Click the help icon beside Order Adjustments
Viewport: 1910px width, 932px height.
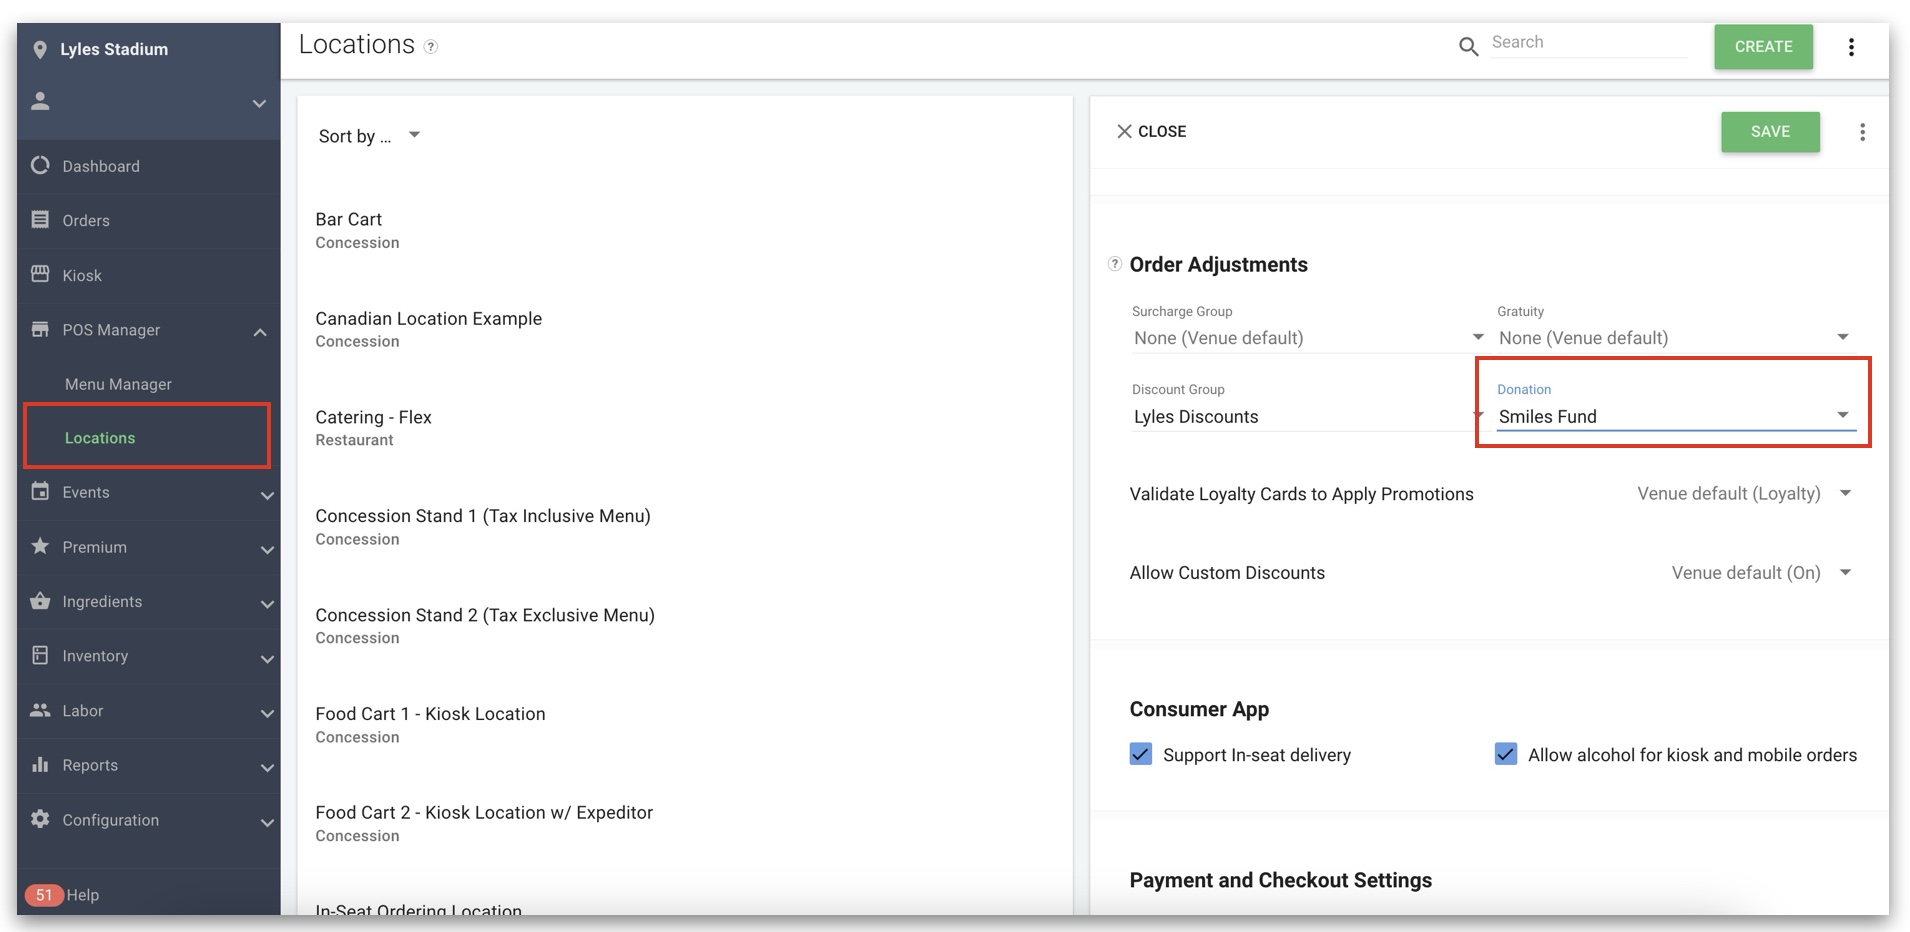[1115, 264]
